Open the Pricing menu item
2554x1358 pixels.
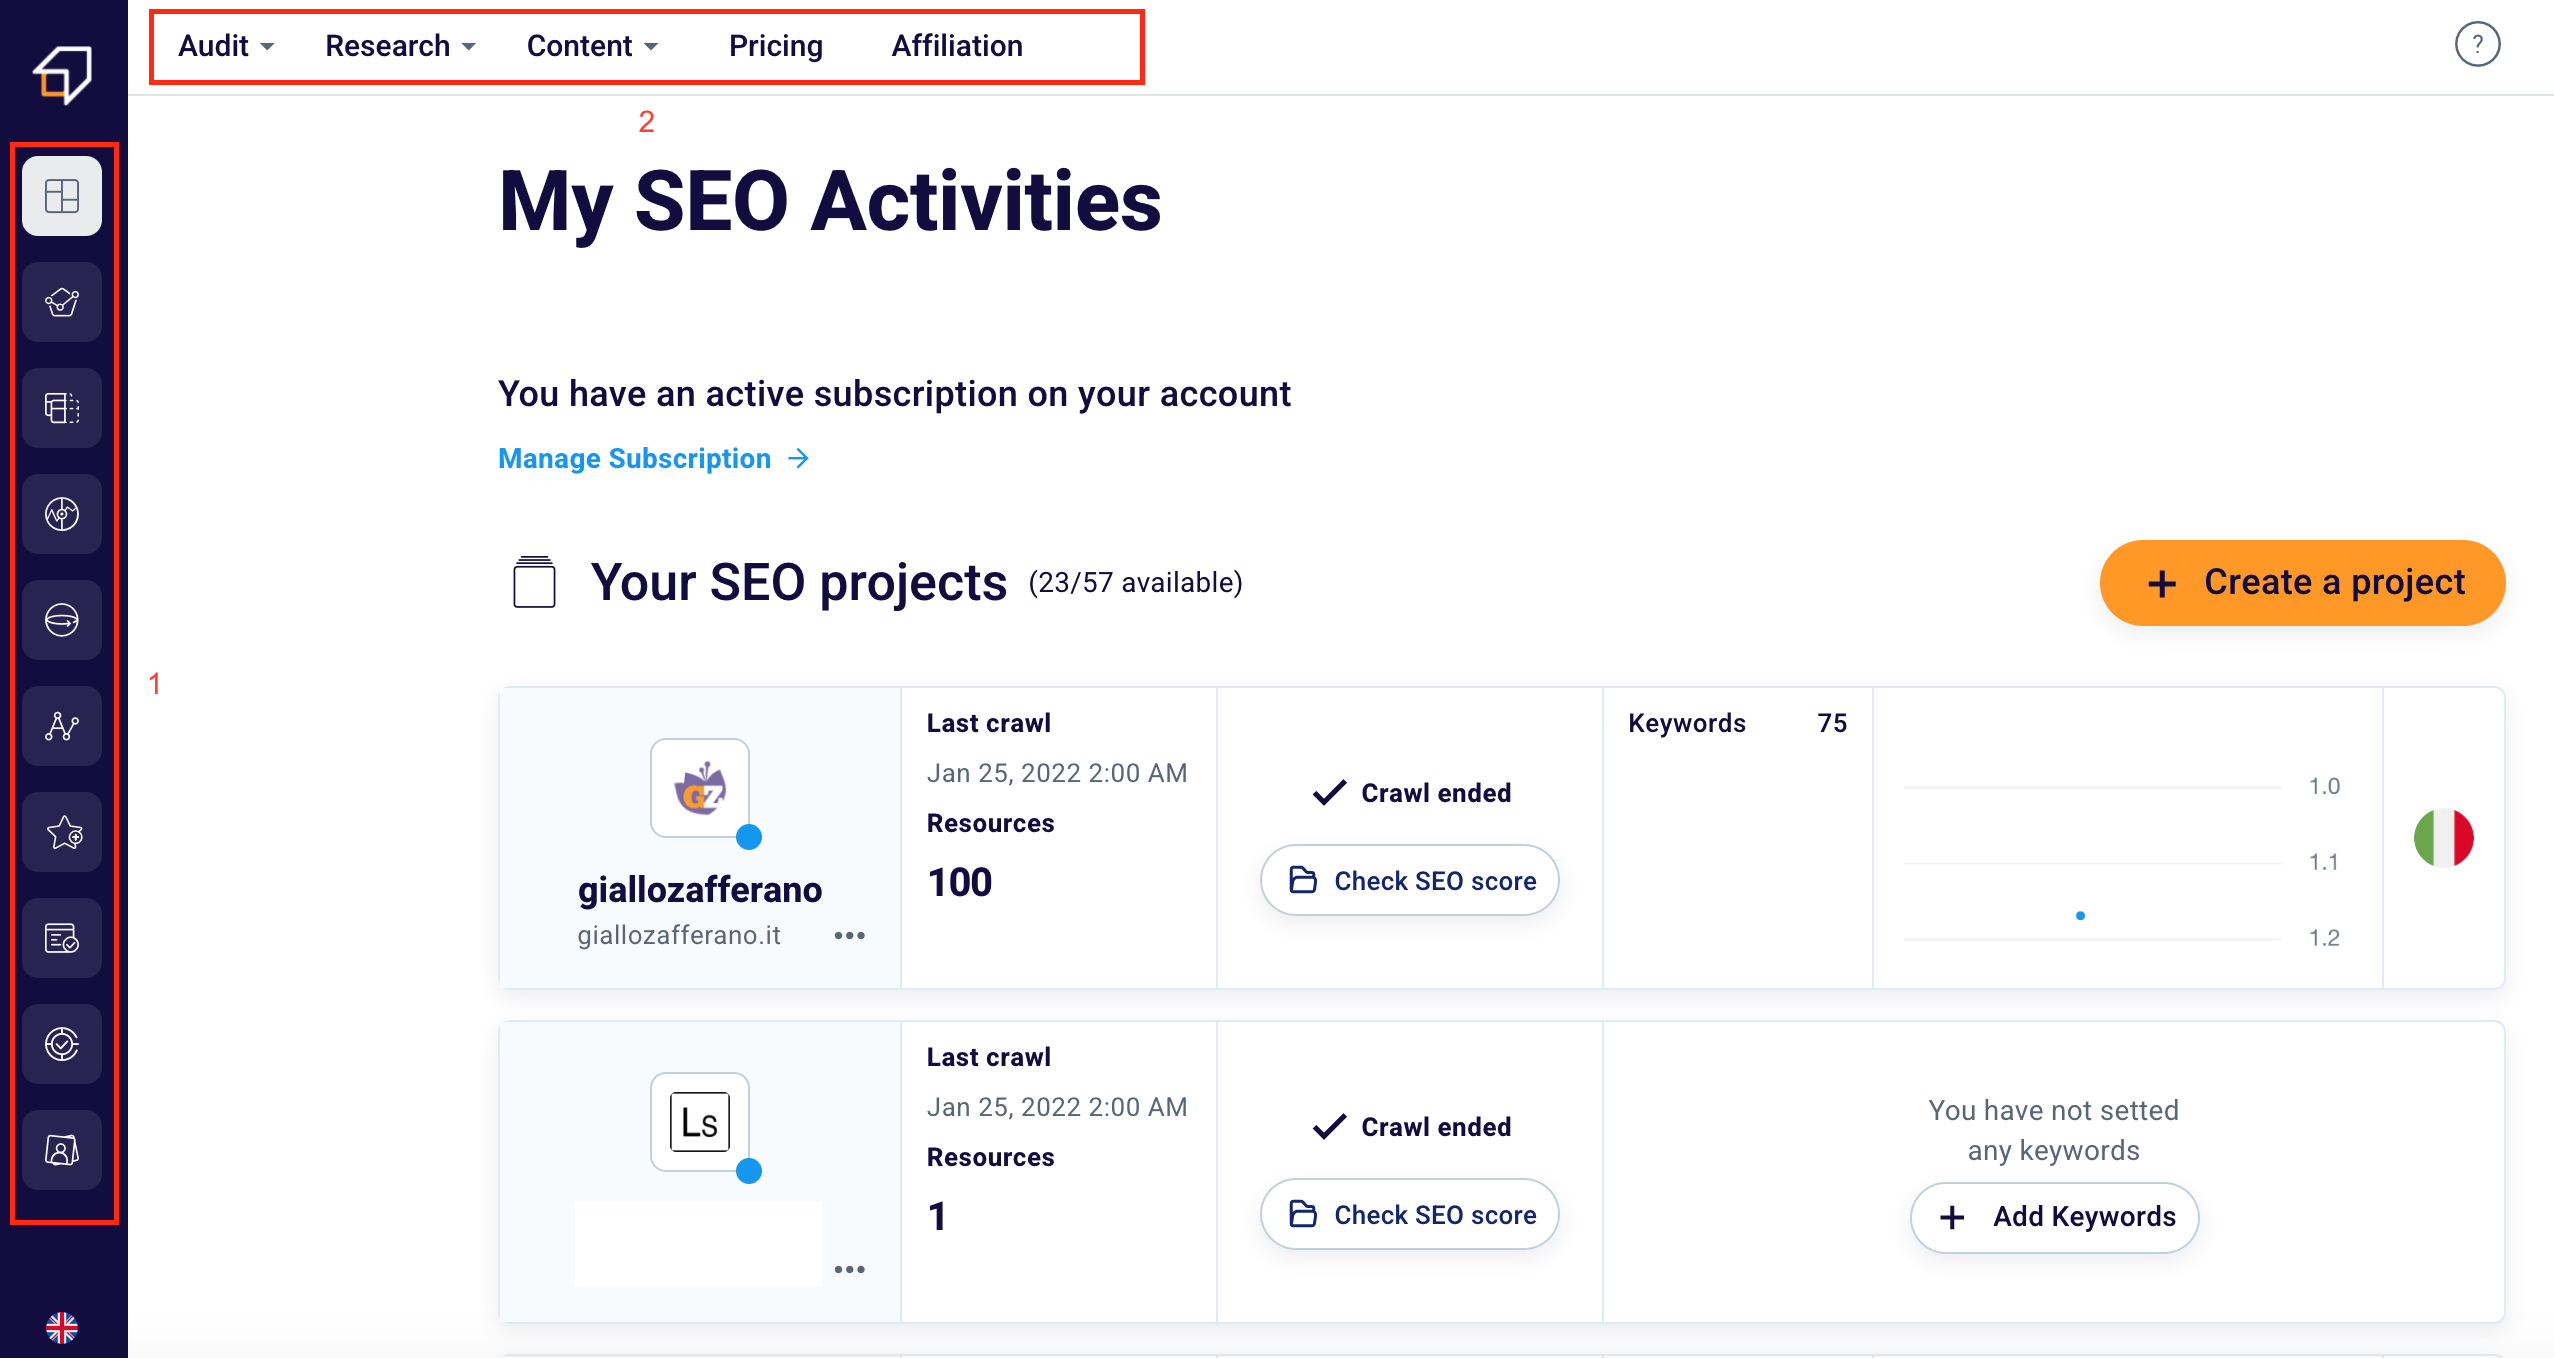(775, 46)
